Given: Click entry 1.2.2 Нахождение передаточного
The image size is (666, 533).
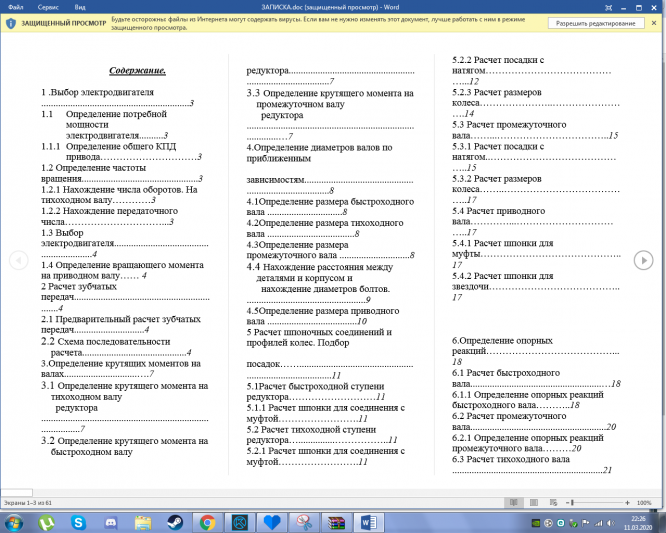Looking at the screenshot, I should pos(110,211).
